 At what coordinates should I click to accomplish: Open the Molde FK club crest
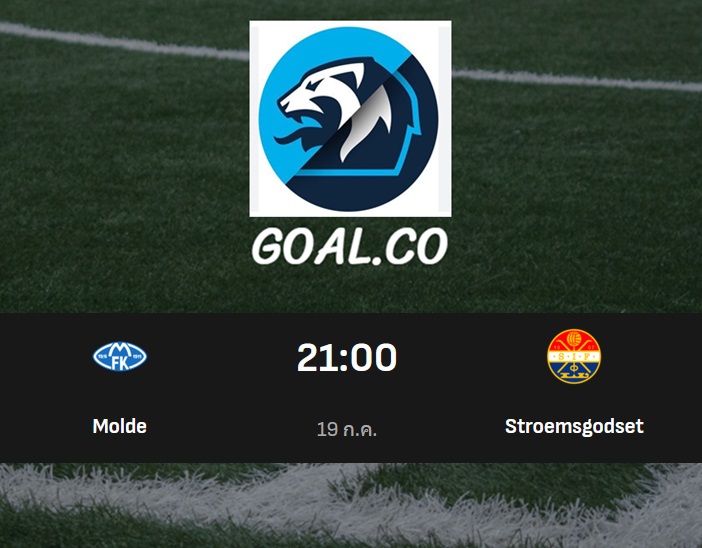click(x=120, y=357)
